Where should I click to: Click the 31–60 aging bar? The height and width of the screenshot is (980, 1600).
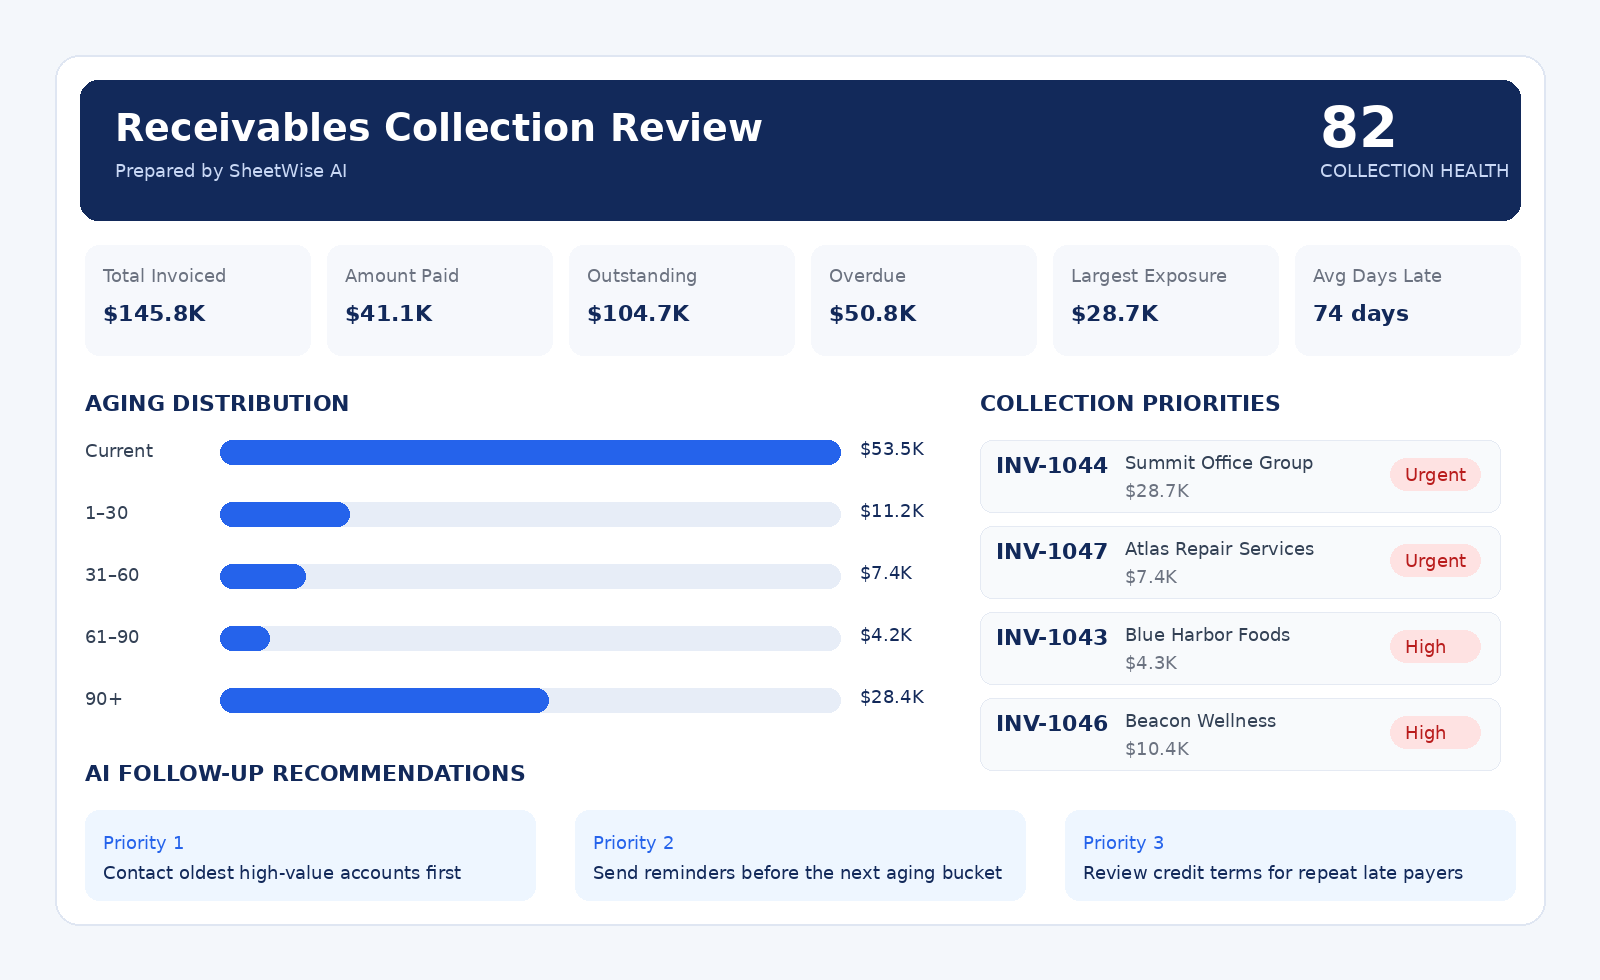coord(530,576)
